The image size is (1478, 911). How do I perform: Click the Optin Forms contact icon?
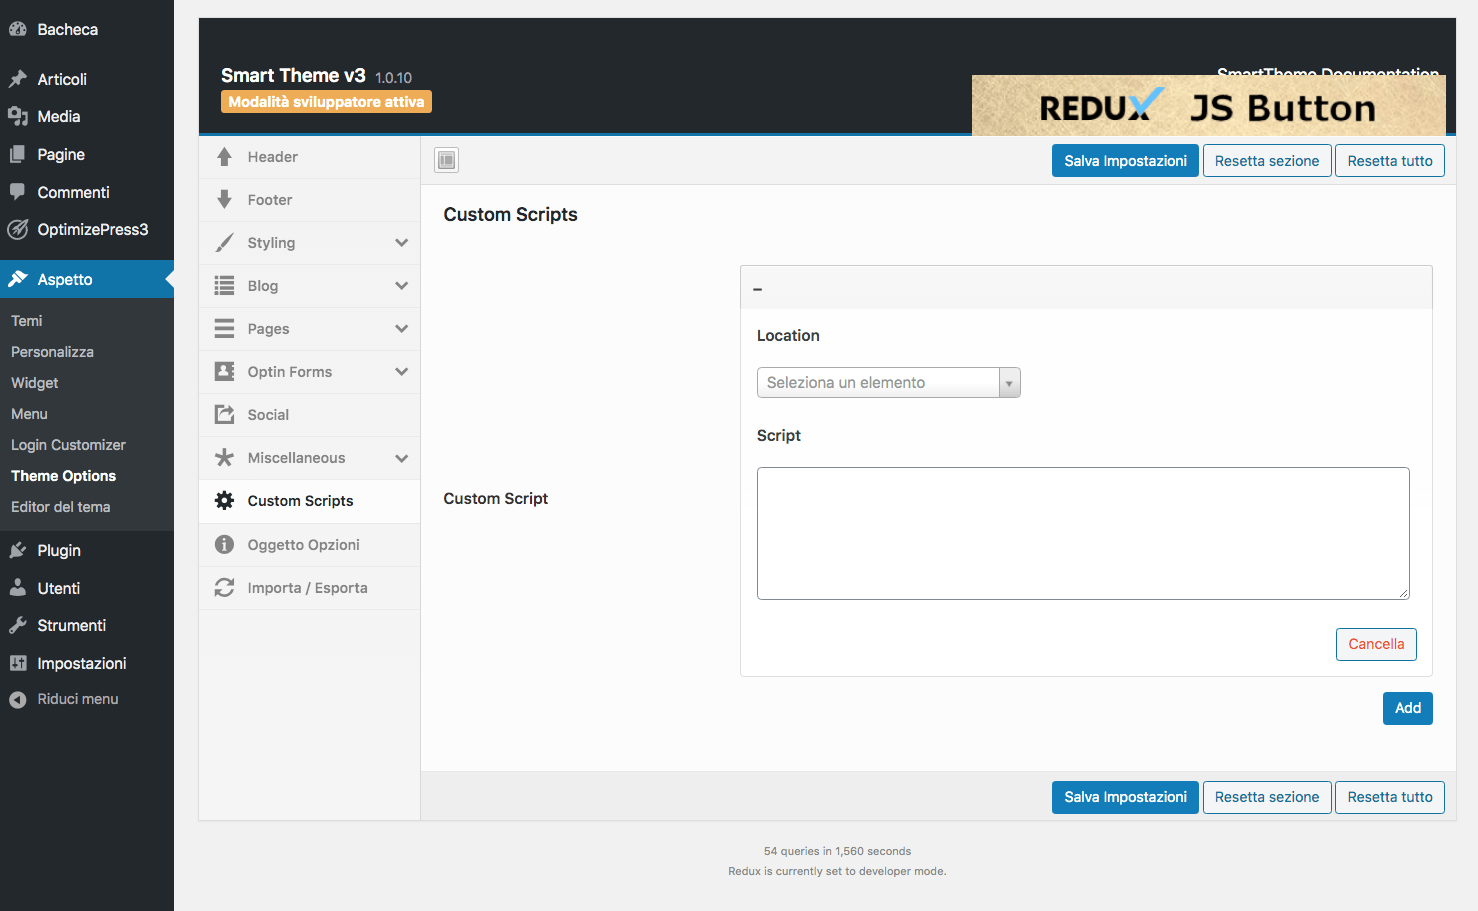pyautogui.click(x=224, y=372)
